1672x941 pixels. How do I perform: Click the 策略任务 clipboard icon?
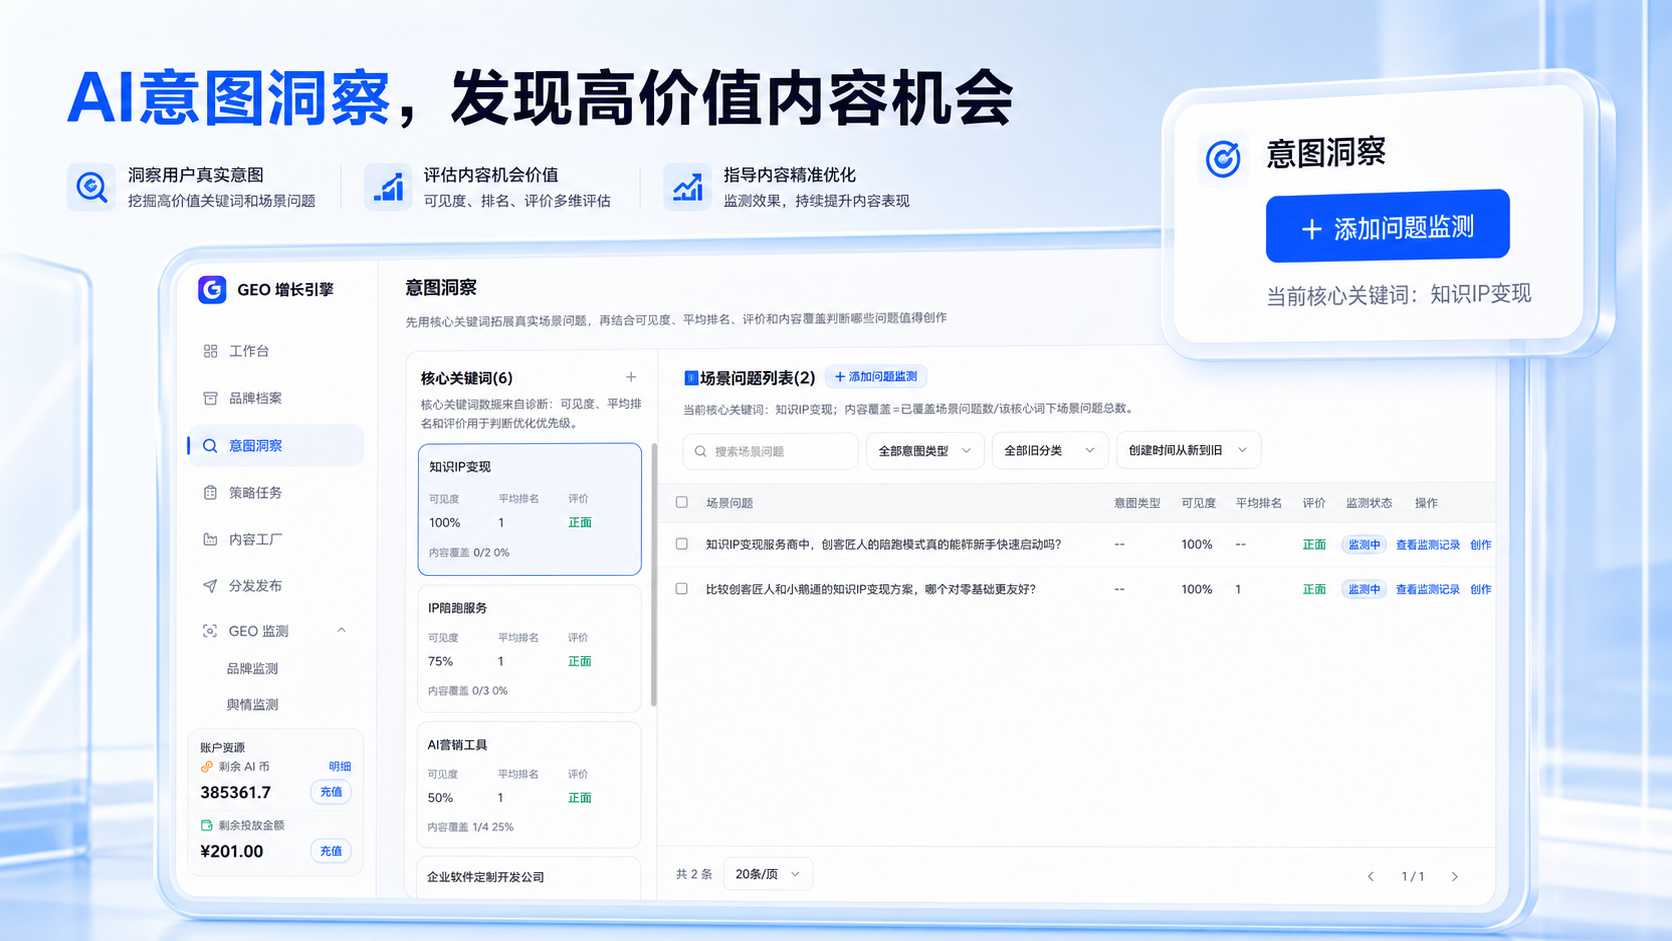pos(210,493)
